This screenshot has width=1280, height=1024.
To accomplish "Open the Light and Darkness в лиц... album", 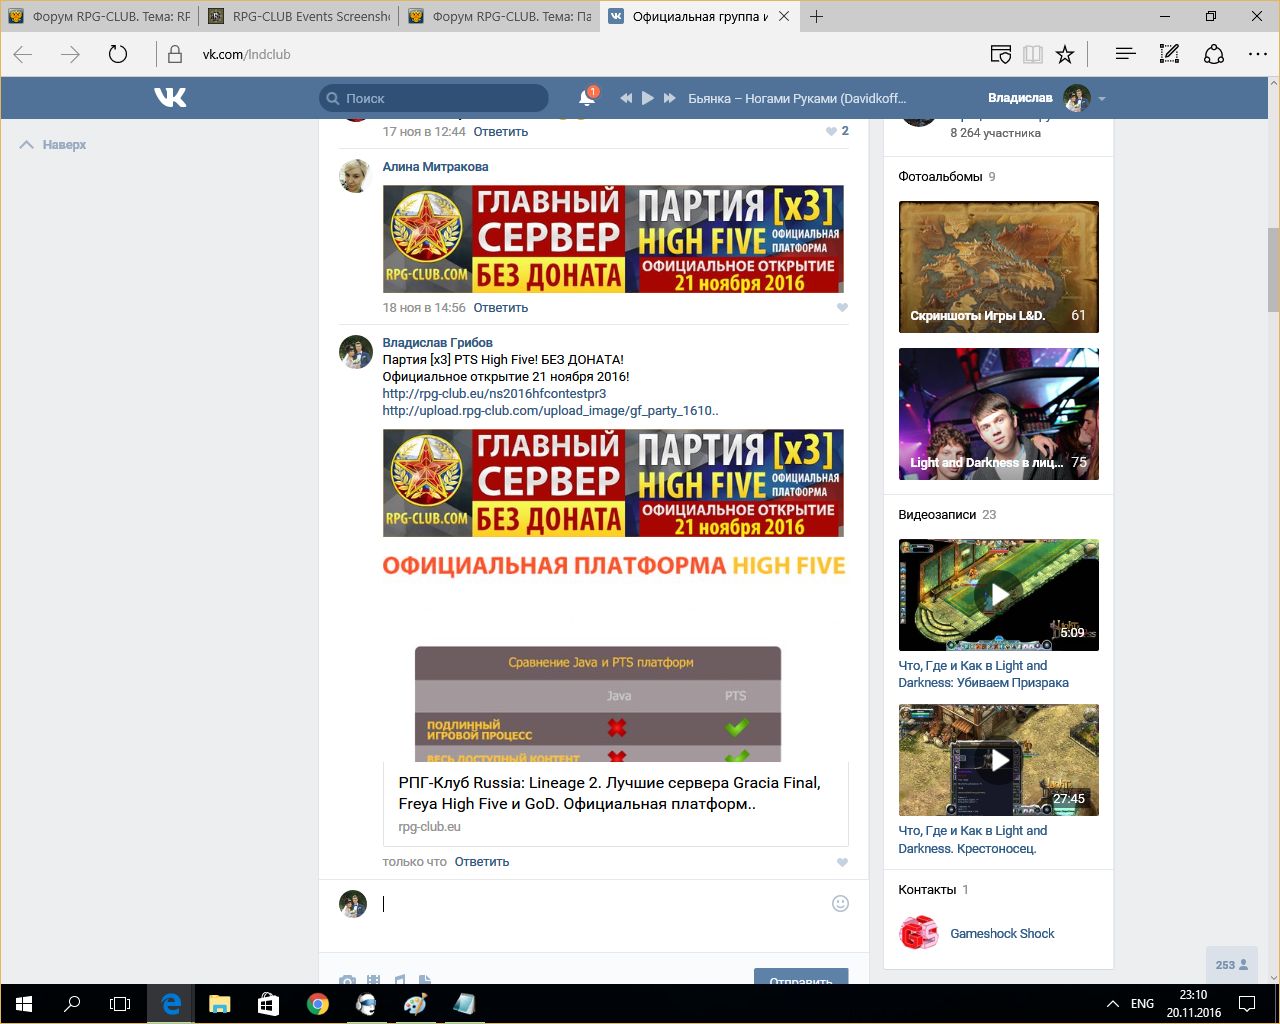I will pyautogui.click(x=999, y=414).
